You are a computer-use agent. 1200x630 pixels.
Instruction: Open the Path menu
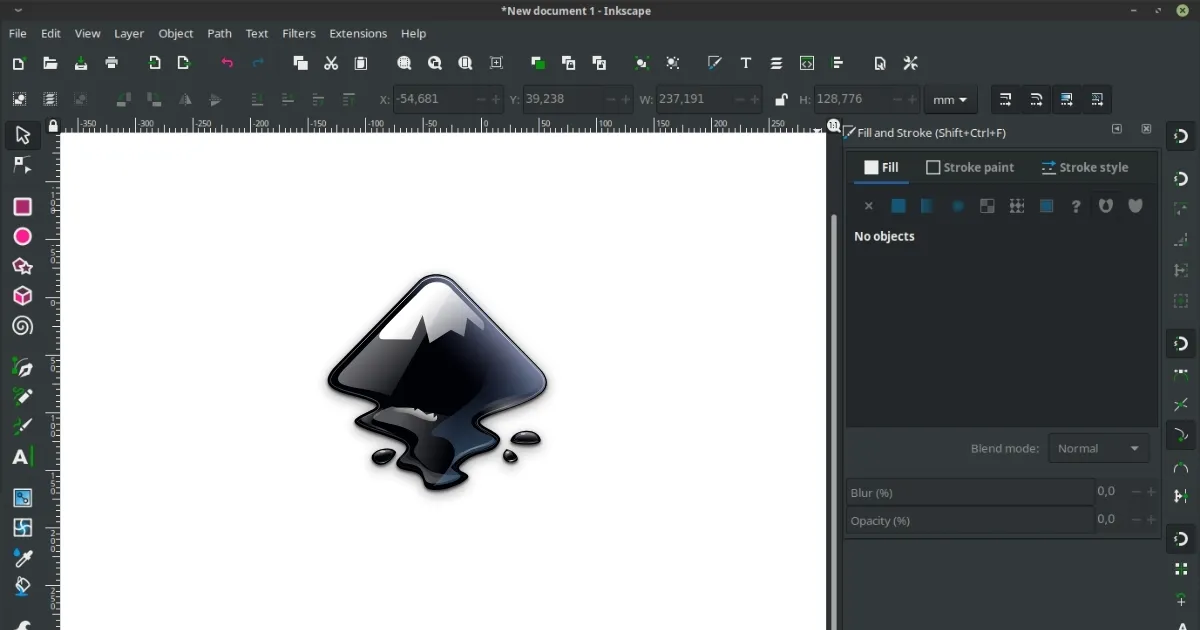pos(219,33)
